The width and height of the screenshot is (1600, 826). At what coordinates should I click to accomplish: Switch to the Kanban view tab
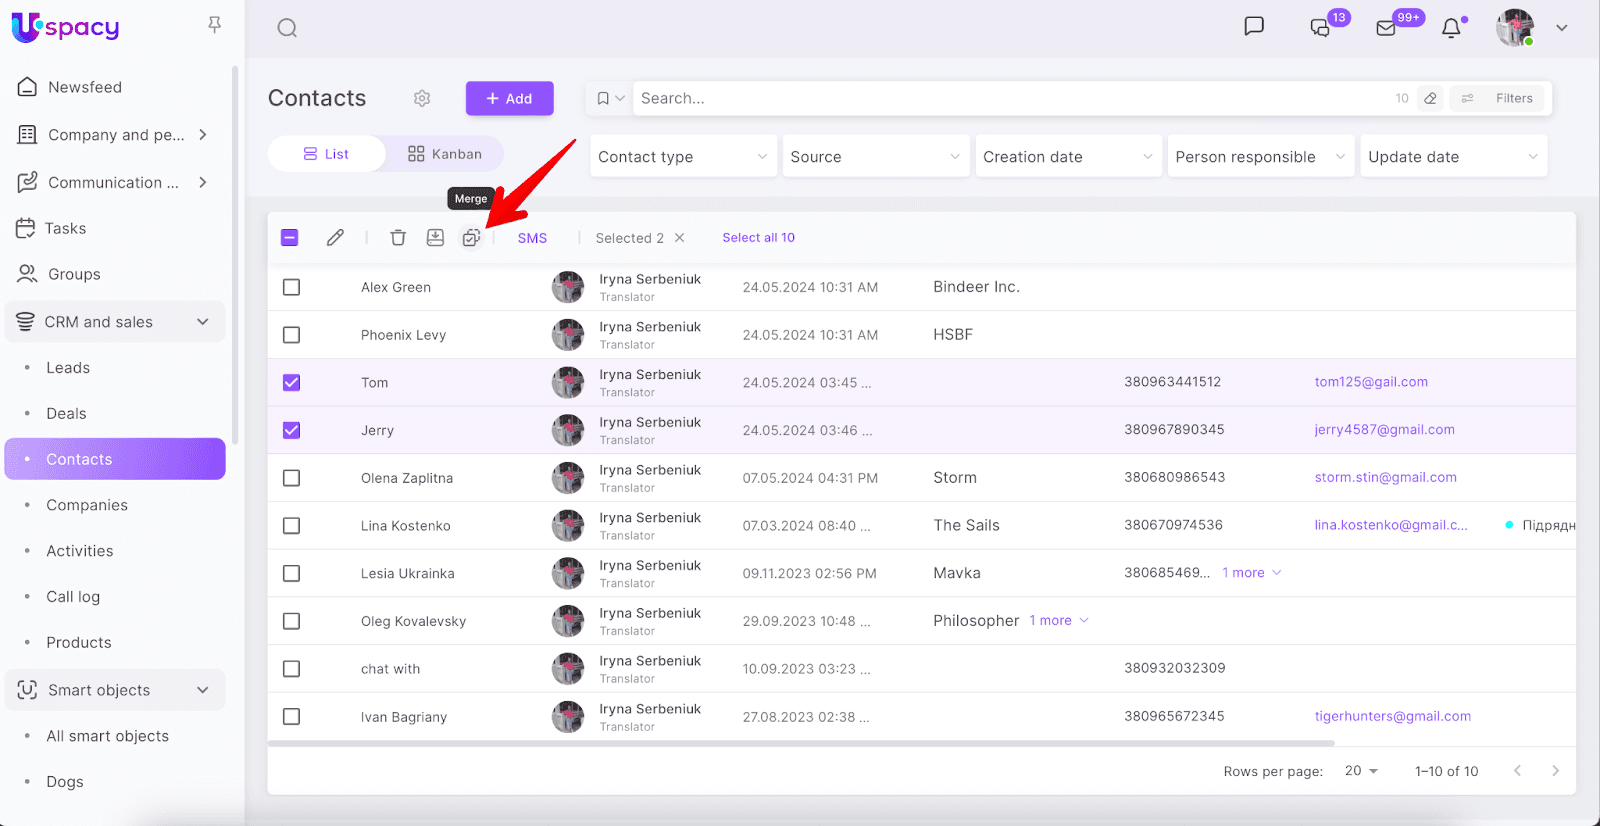click(x=445, y=154)
